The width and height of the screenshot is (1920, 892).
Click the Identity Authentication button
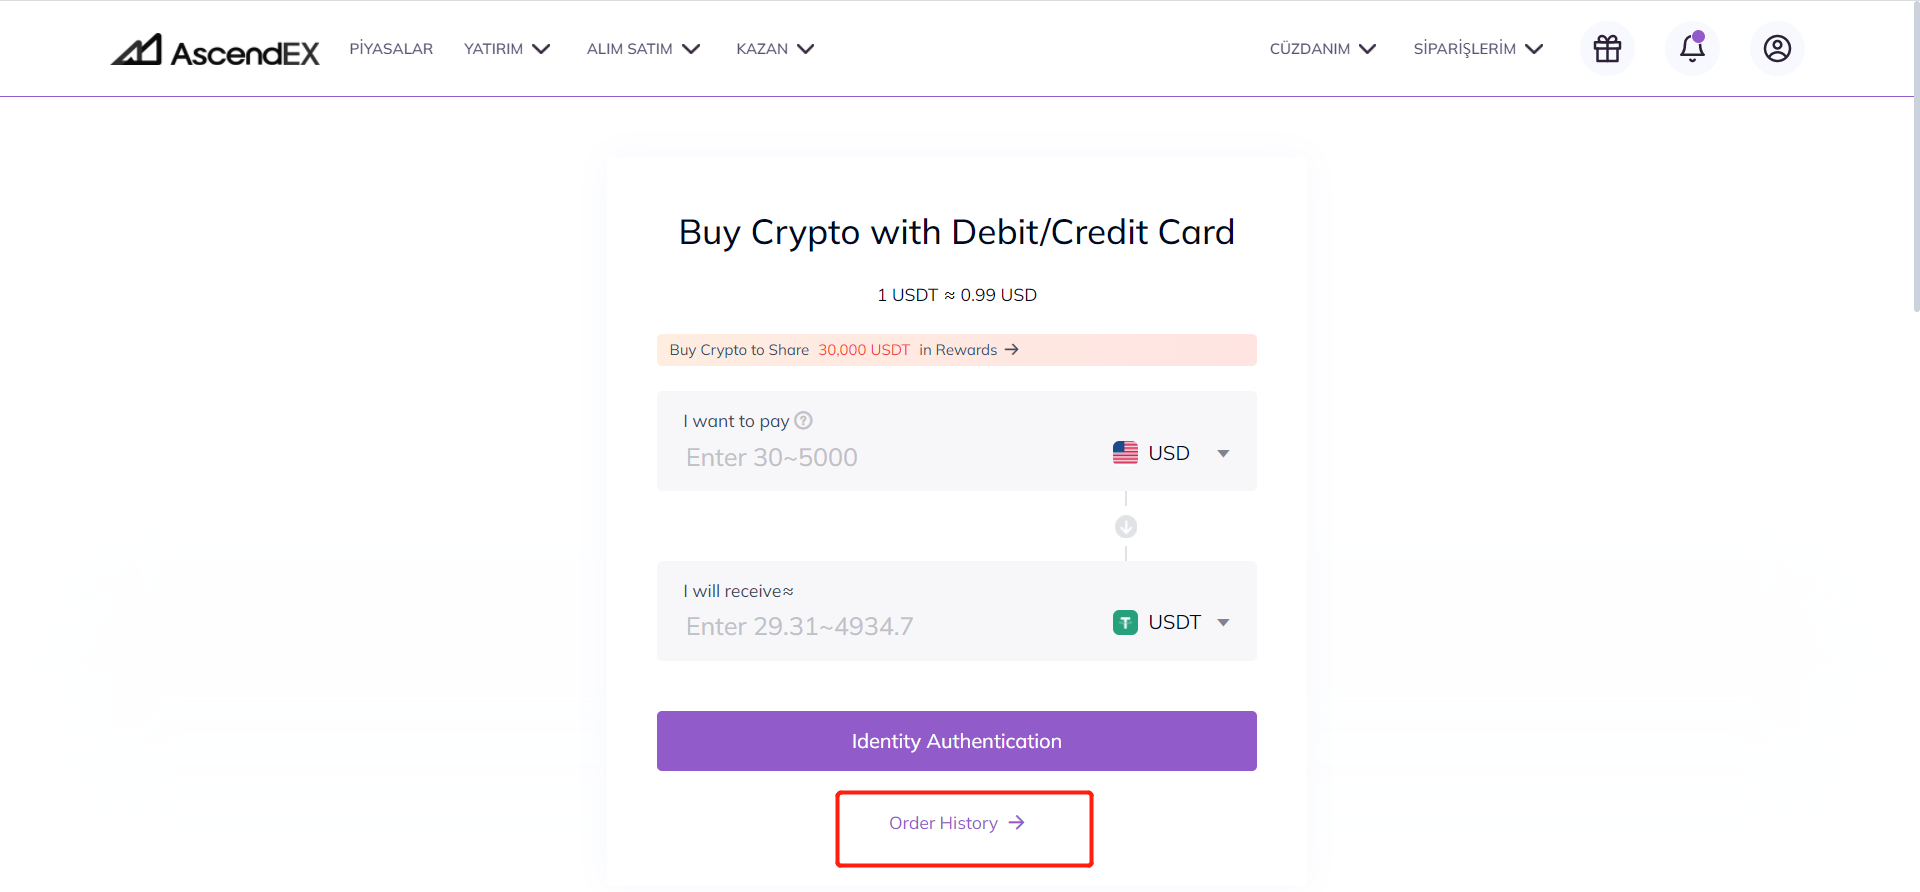click(957, 741)
